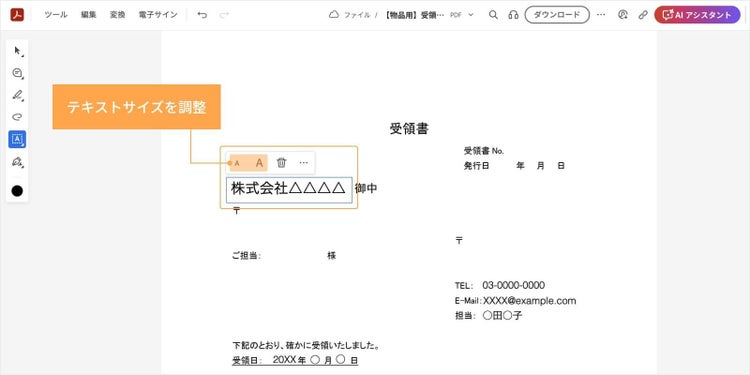Screen dimensions: 750x375
Task: Open text box more options ellipsis
Action: click(304, 163)
